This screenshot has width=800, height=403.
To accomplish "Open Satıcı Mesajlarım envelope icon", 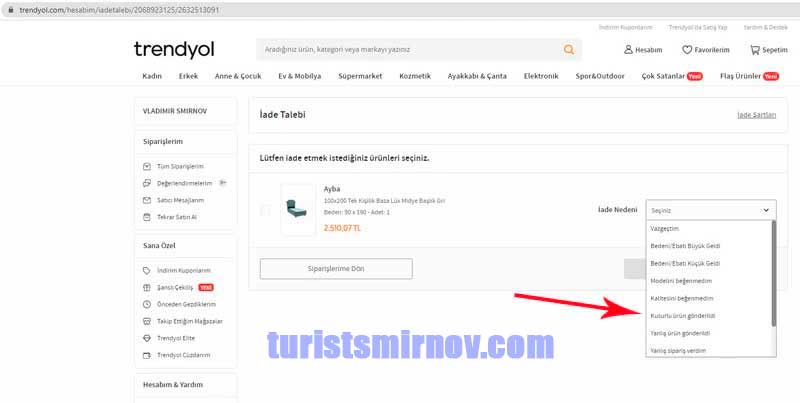I will pos(147,200).
